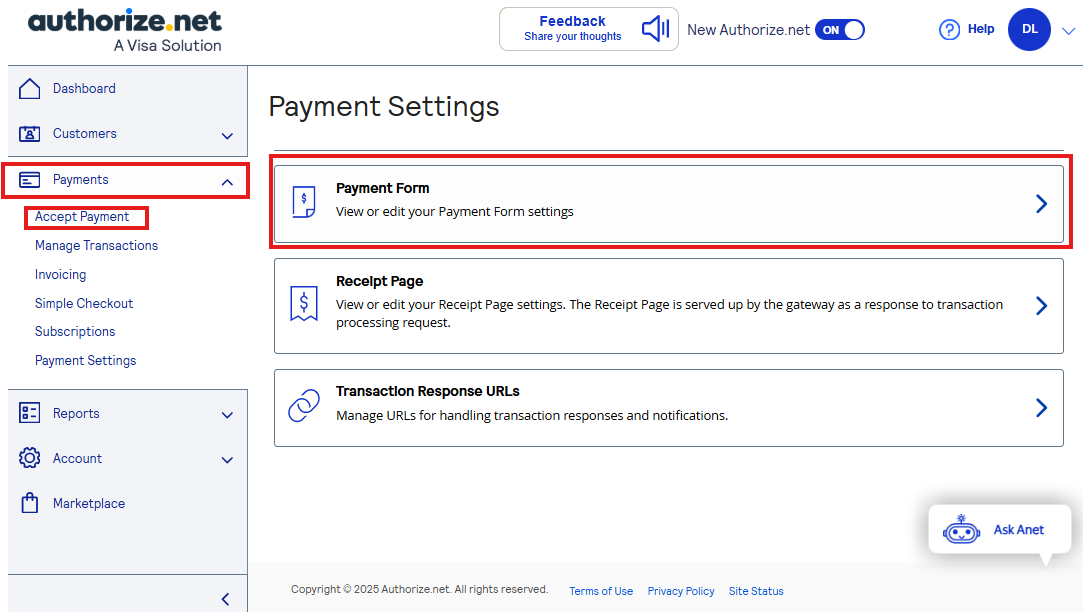Image resolution: width=1083 pixels, height=612 pixels.
Task: Click the Feedback megaphone icon
Action: [655, 29]
